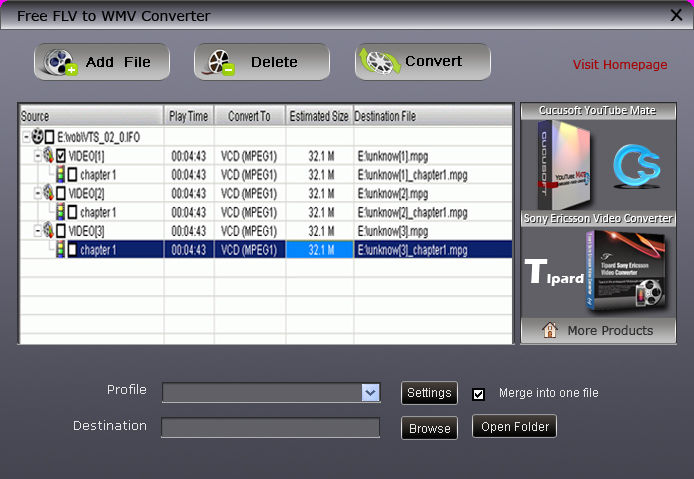Click the film reel icon beside the IFO file
Screen dimensions: 694x479
(37, 136)
